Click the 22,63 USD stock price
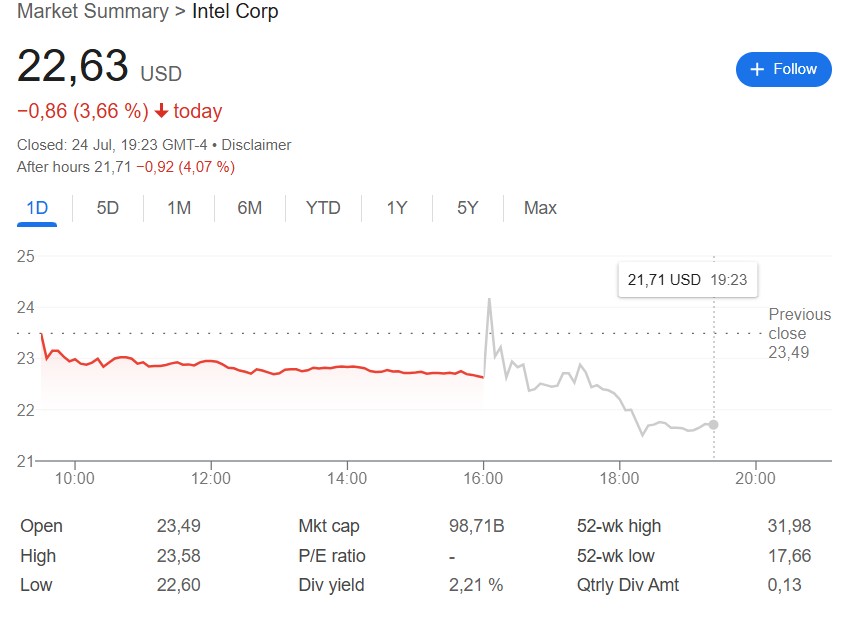Viewport: 854px width, 621px height. click(73, 67)
